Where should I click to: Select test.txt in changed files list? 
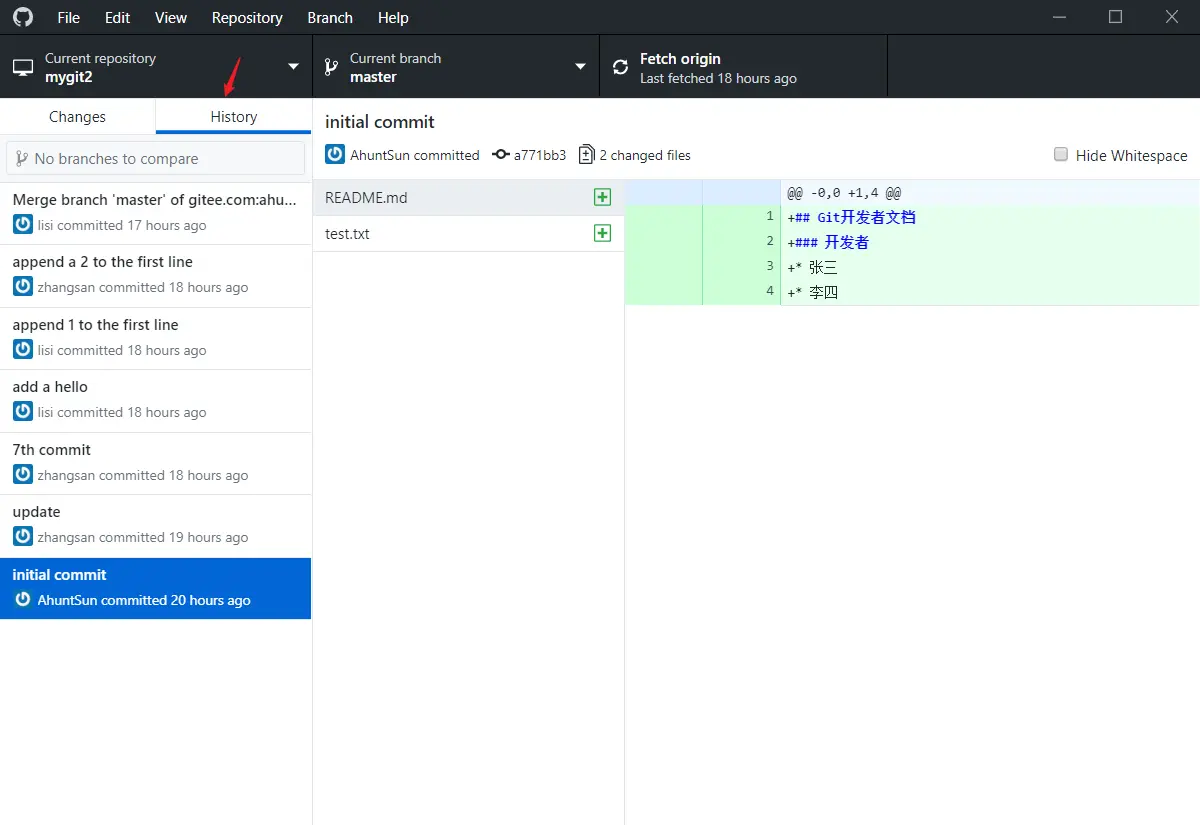click(468, 234)
